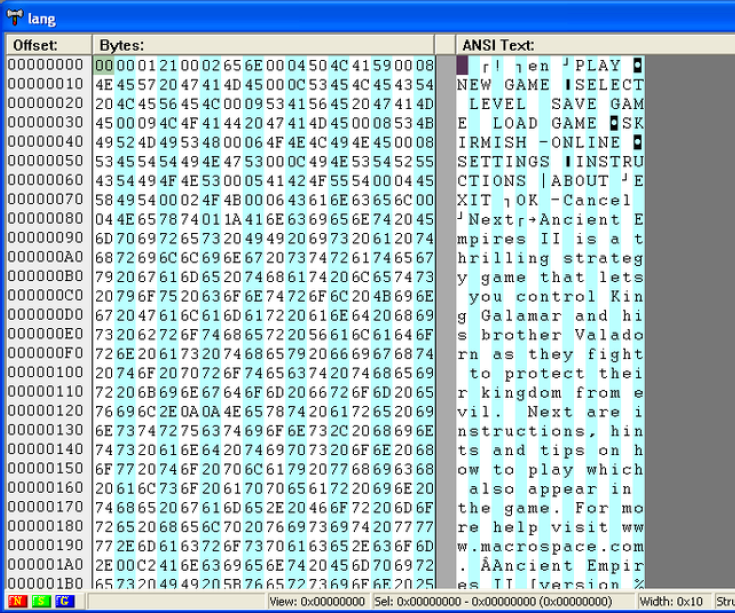The width and height of the screenshot is (735, 613).
Task: Select offset row 000000B0
Action: coord(45,276)
